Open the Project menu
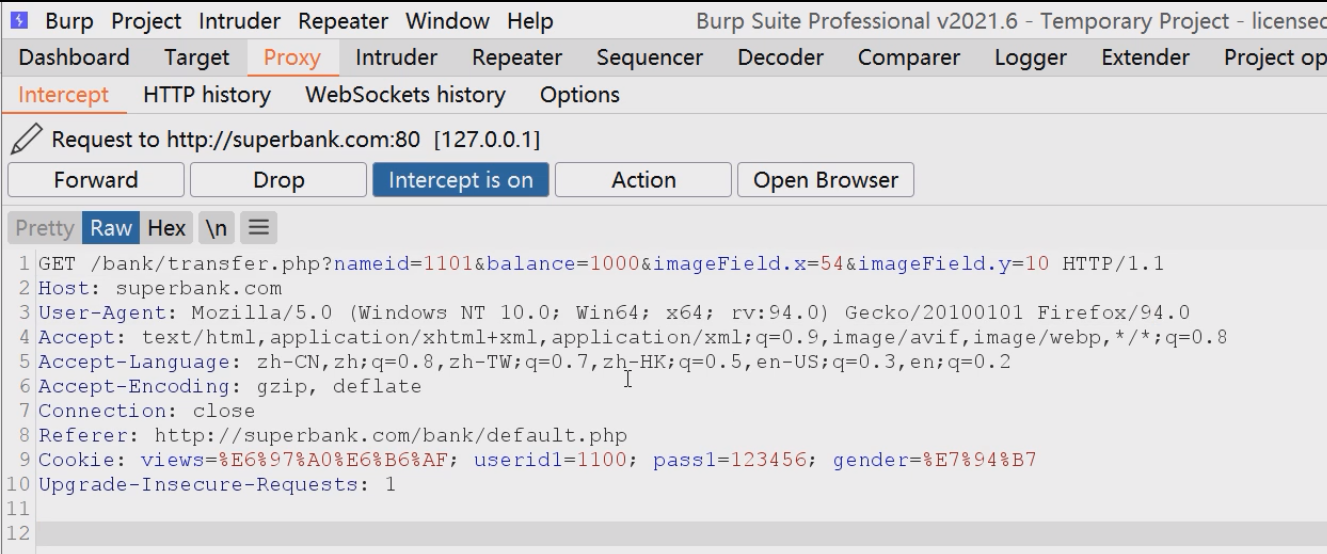Image resolution: width=1327 pixels, height=554 pixels. pos(147,20)
